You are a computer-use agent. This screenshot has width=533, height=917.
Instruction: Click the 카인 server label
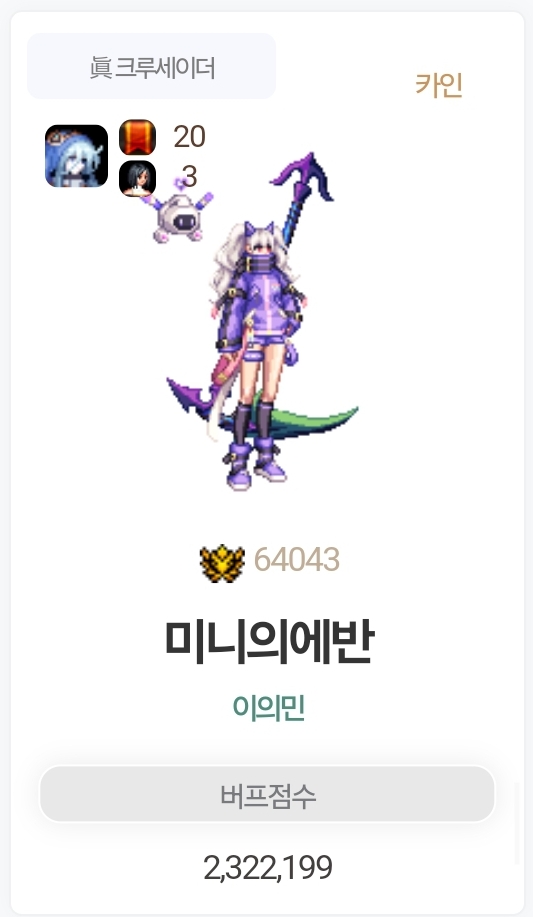click(x=439, y=85)
